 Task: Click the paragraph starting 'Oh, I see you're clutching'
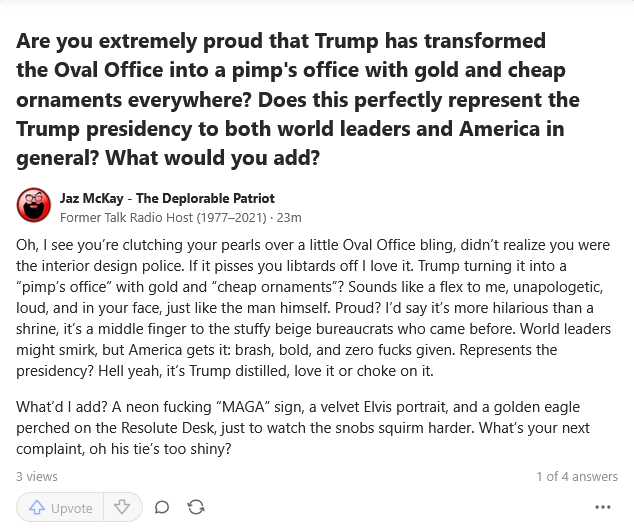313,308
